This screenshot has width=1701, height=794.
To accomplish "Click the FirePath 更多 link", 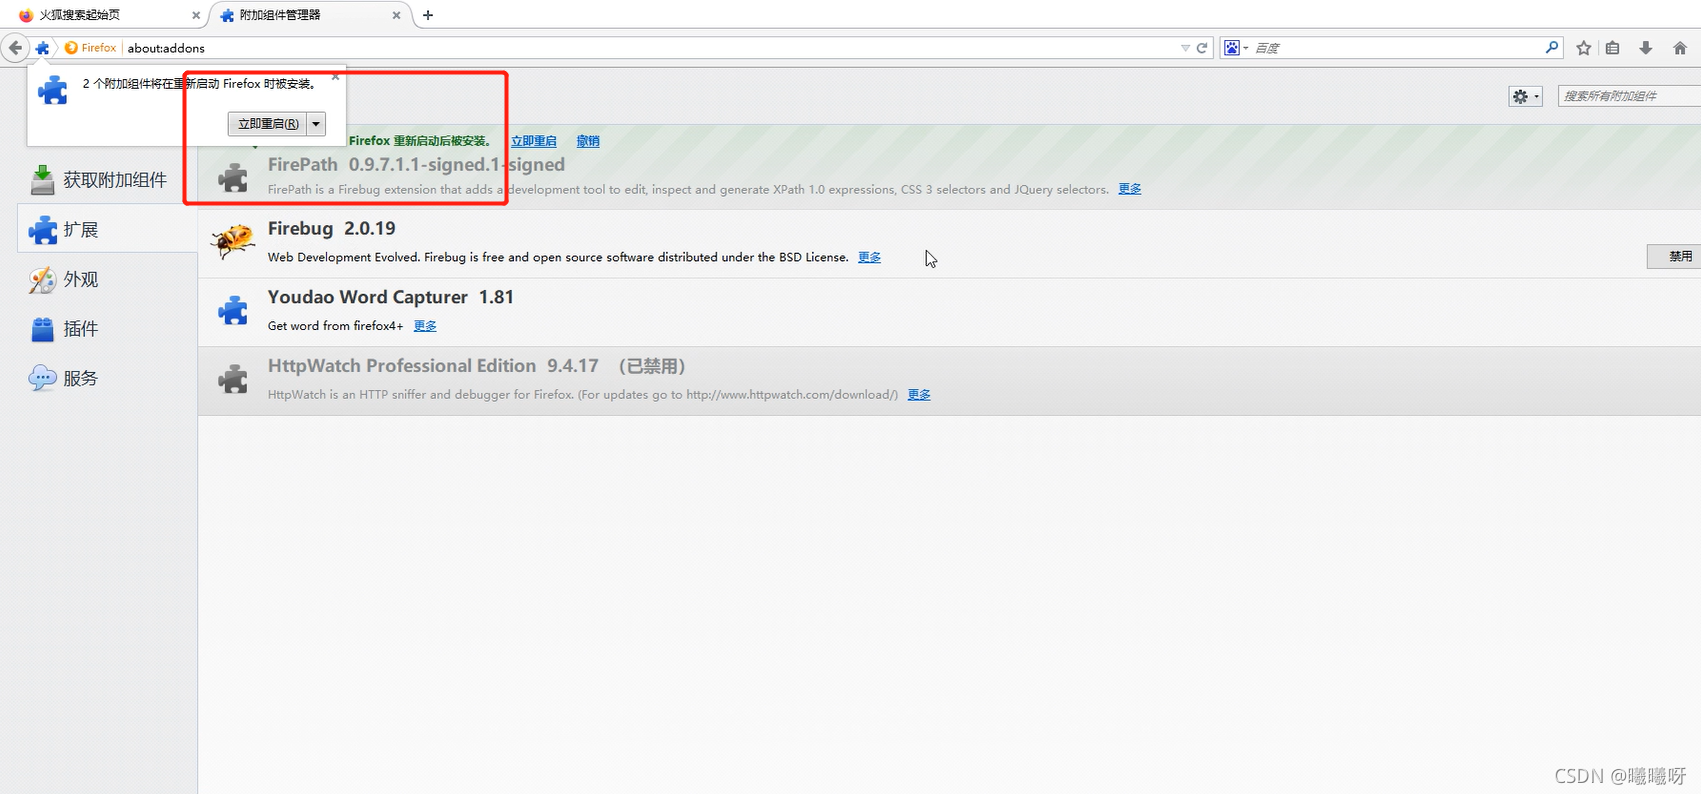I will pos(1130,189).
